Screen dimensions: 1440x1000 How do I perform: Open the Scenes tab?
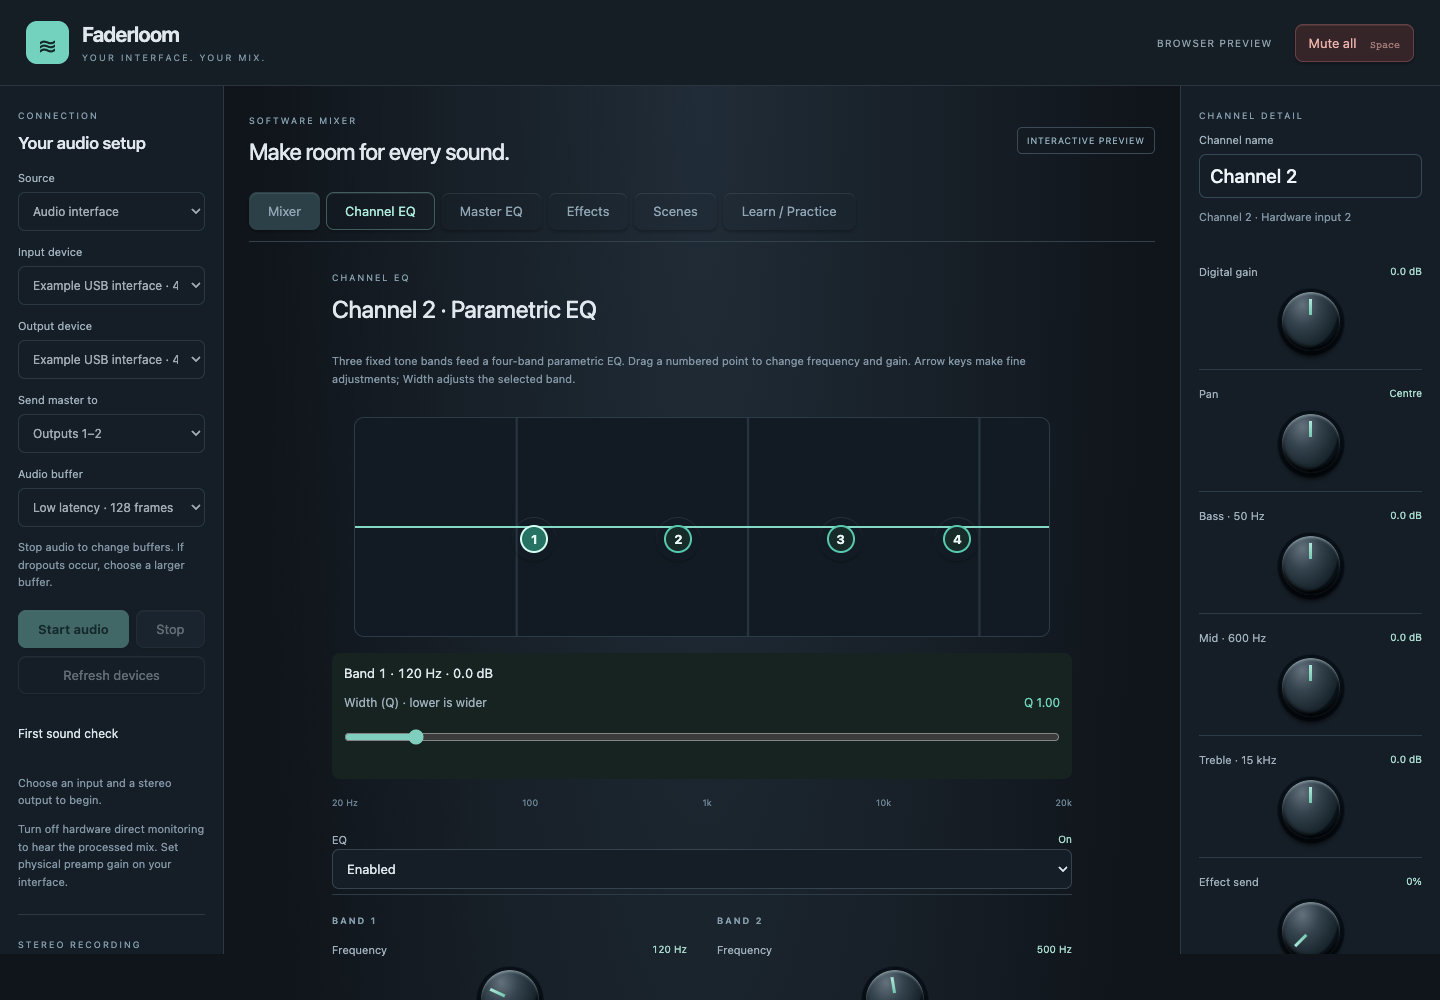coord(675,211)
